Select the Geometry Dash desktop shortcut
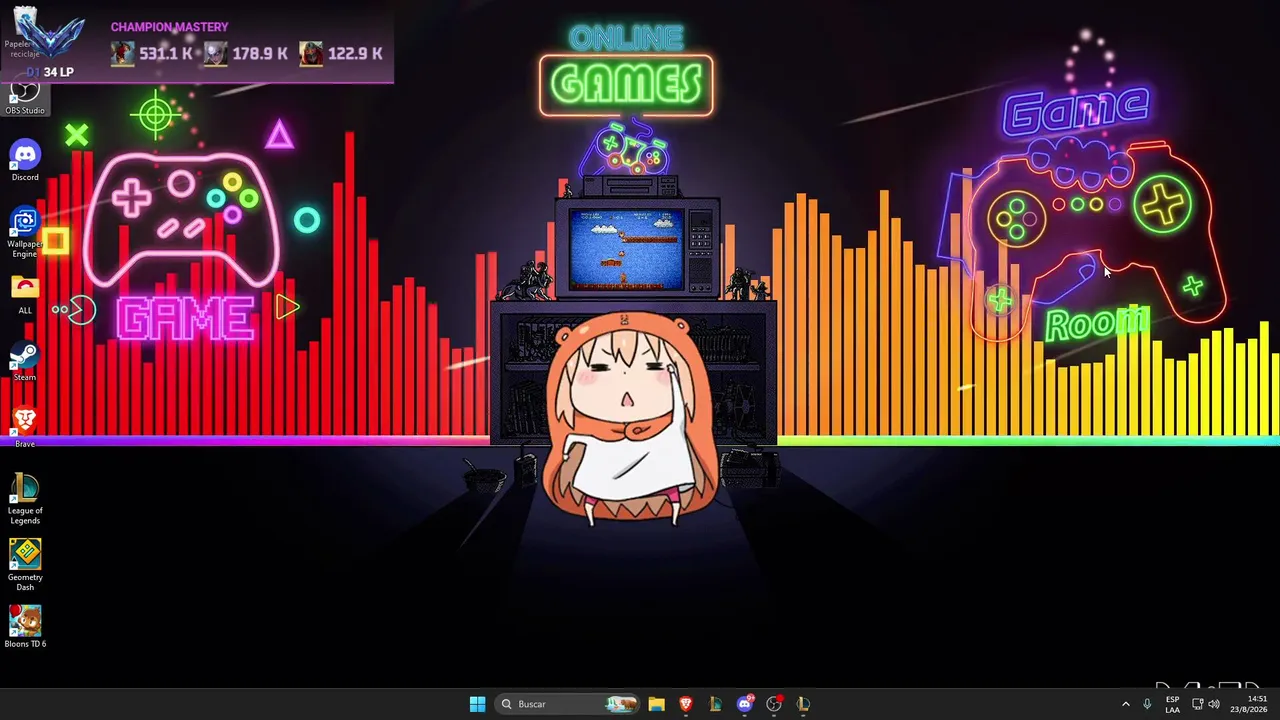Screen dimensions: 1280x720 click(25, 565)
